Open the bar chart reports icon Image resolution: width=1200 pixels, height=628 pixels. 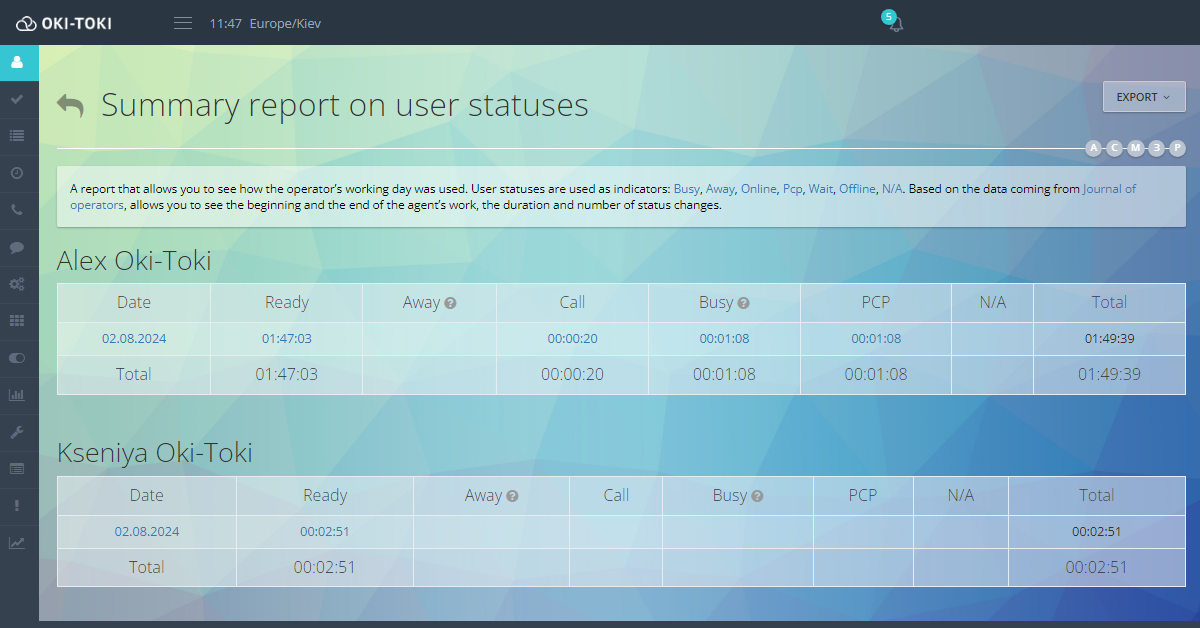[x=17, y=395]
